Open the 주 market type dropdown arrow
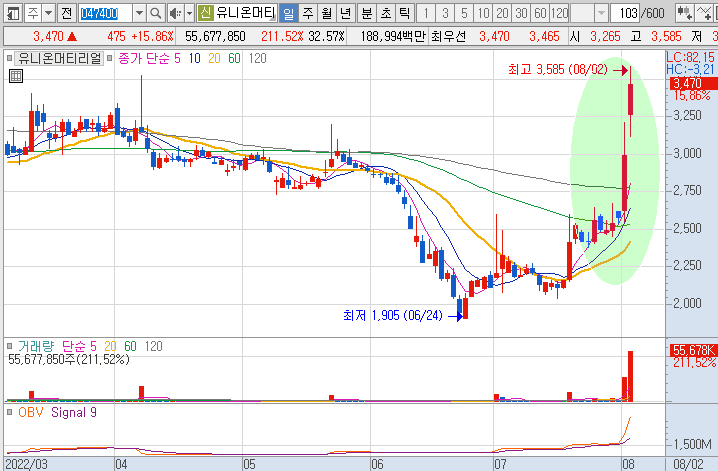 click(x=49, y=13)
